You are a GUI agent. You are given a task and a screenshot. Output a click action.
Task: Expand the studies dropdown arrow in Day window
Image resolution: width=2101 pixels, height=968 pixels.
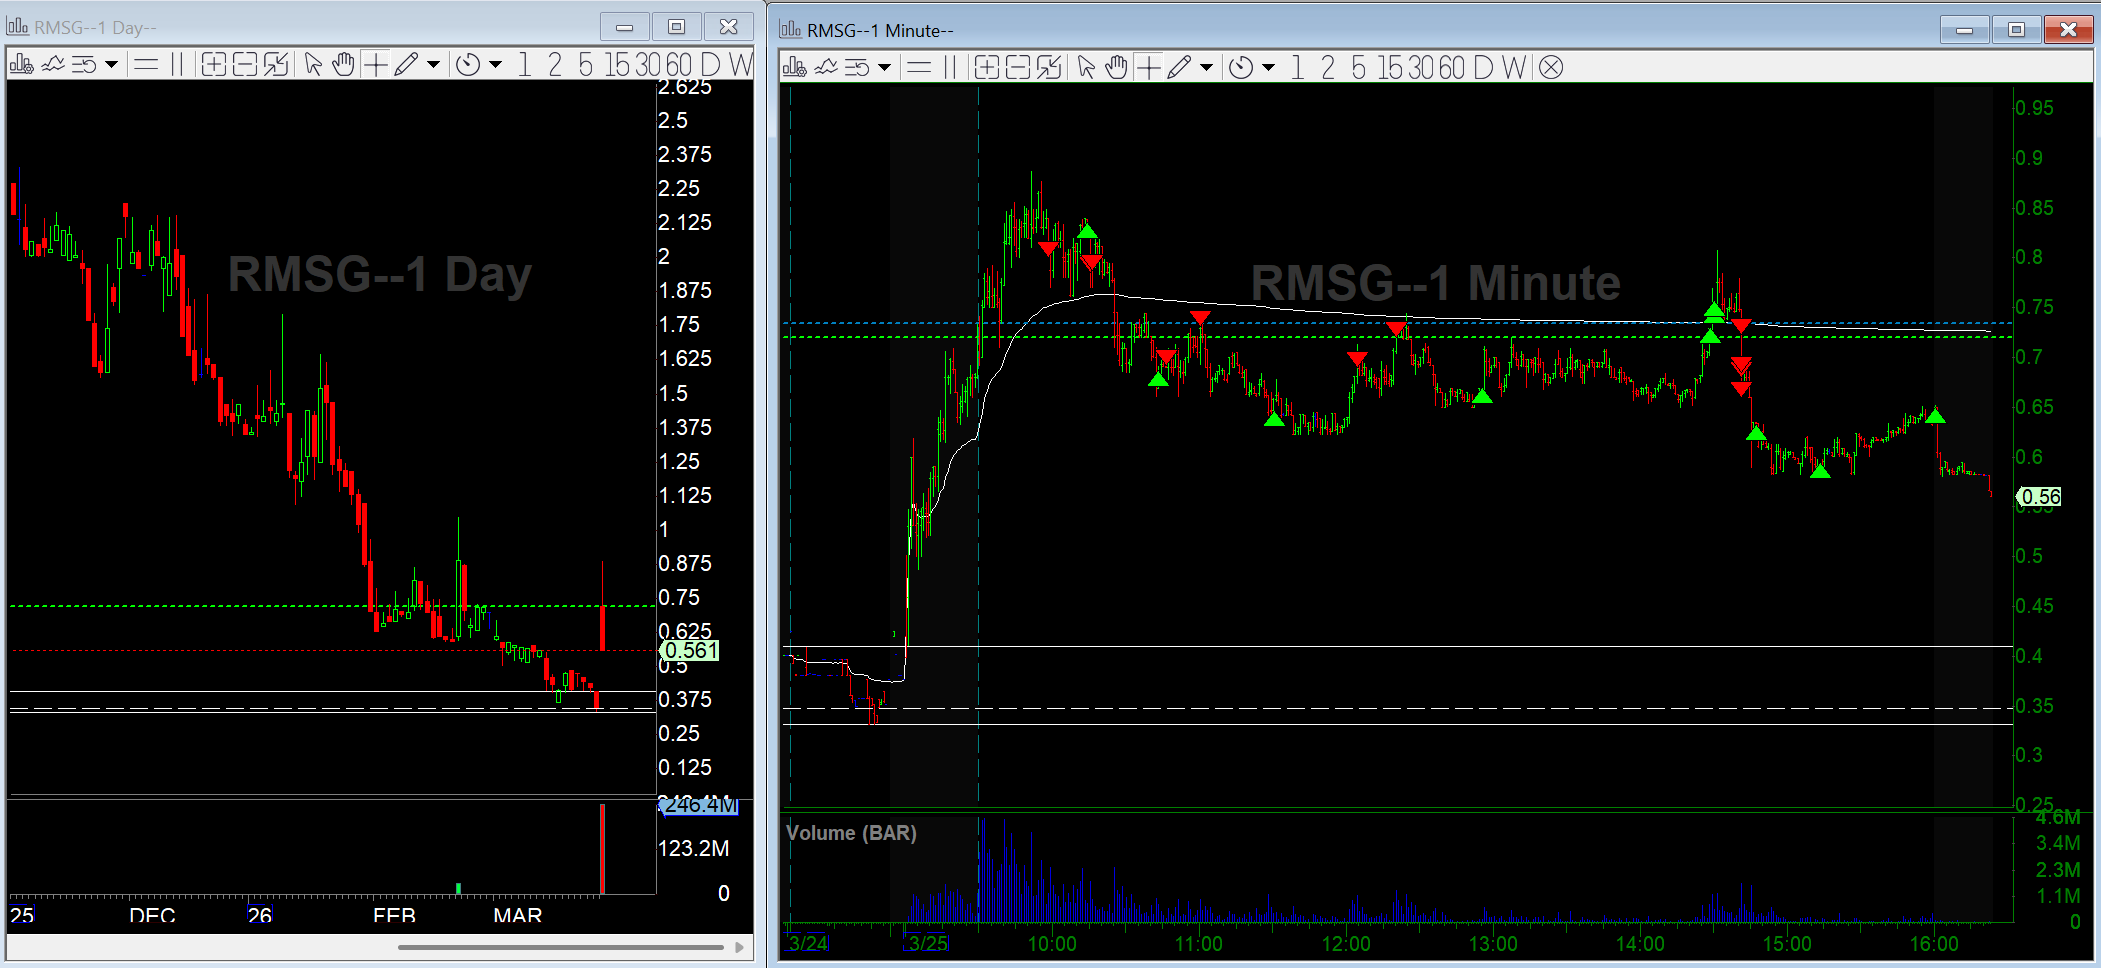click(x=111, y=65)
